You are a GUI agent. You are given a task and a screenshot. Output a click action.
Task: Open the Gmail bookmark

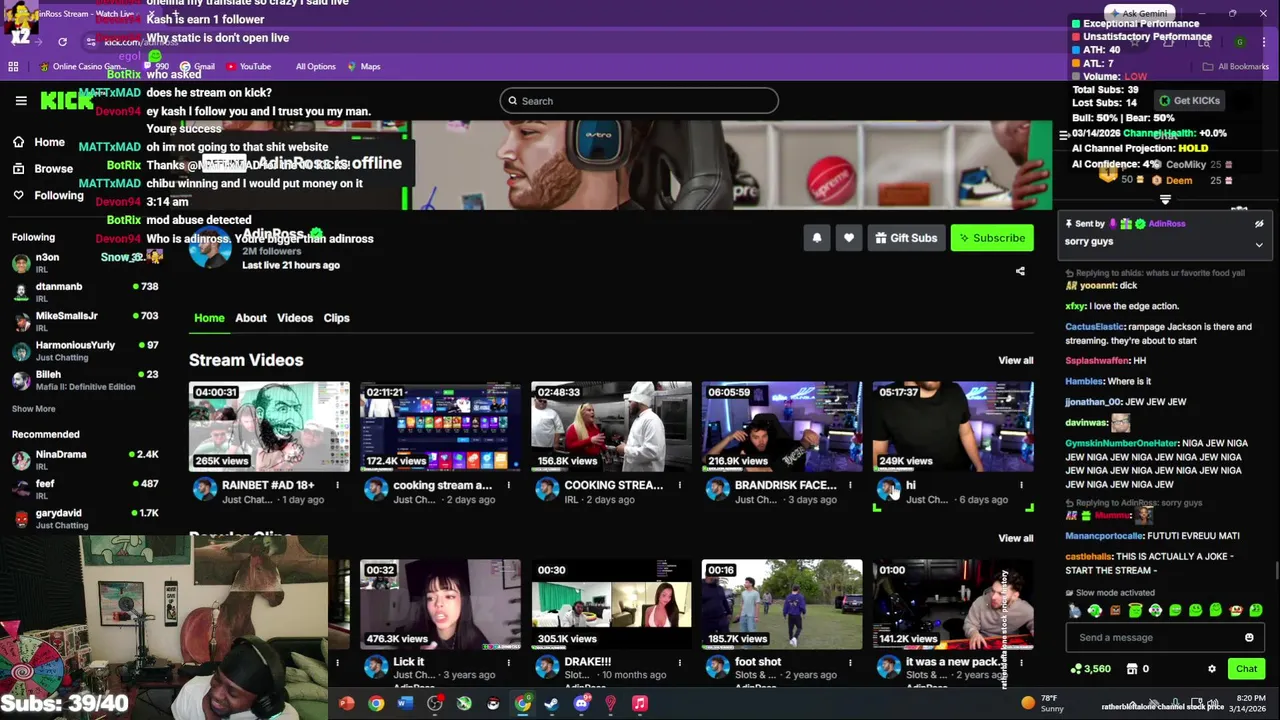pos(198,67)
